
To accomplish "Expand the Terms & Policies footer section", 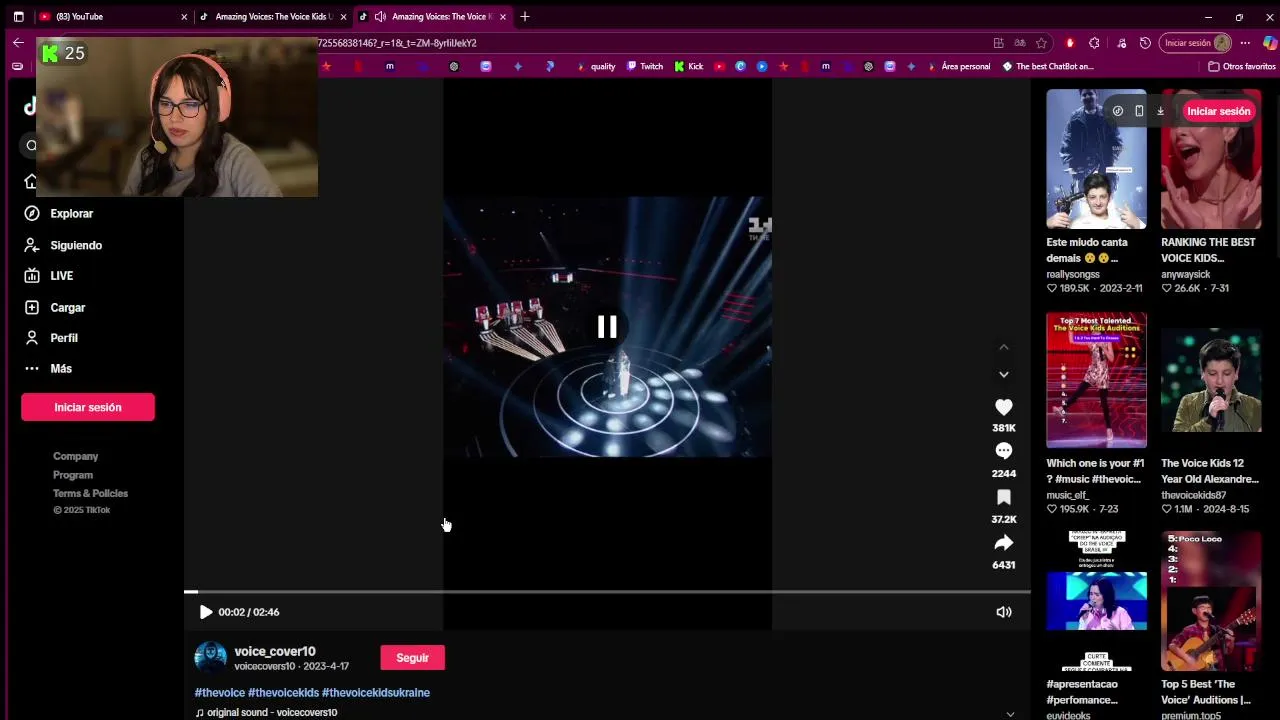I will pos(90,493).
